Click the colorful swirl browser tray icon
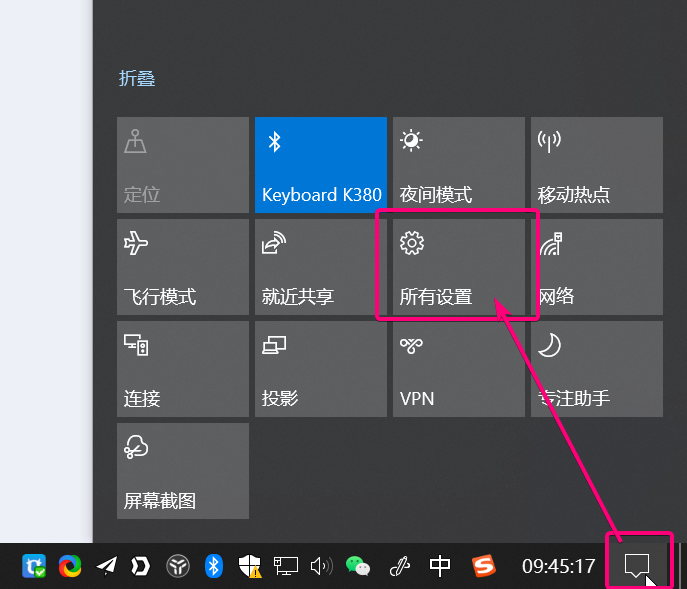 point(70,566)
